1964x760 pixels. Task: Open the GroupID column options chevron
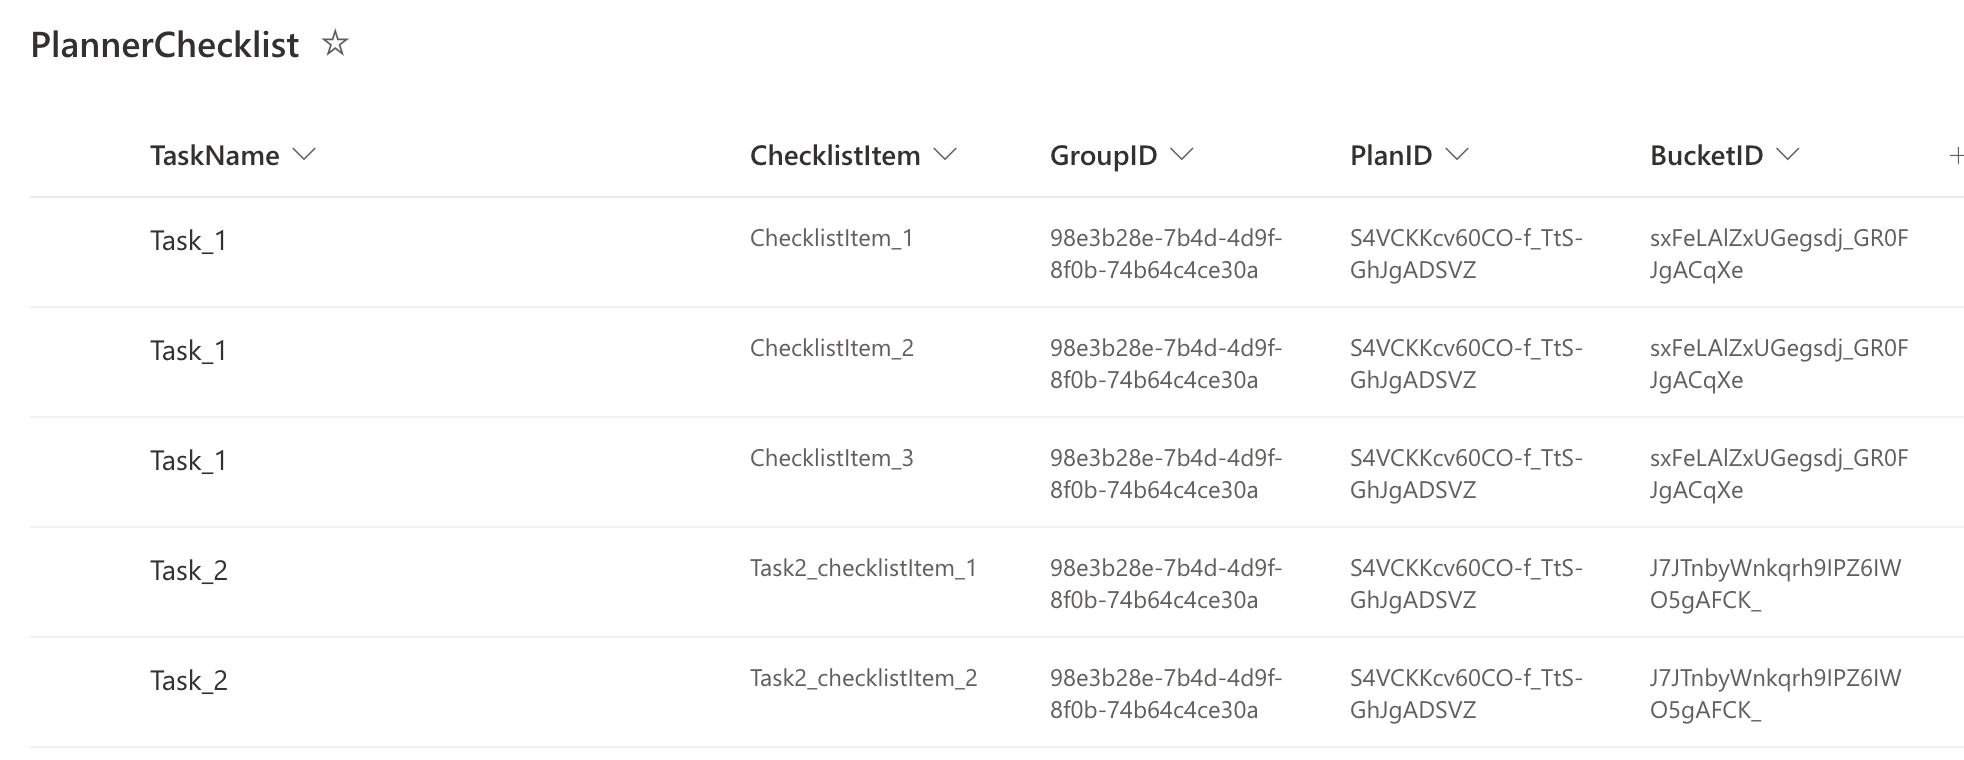[1182, 154]
